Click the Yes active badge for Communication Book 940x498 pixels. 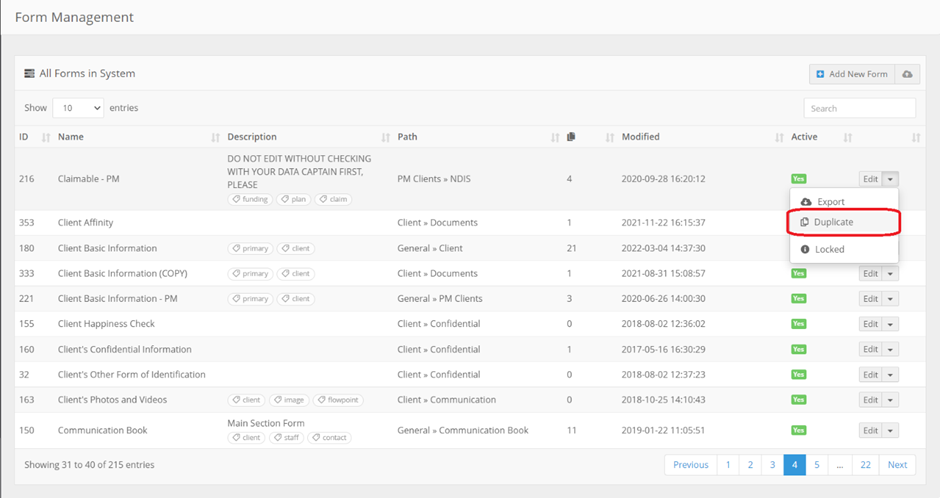(799, 430)
